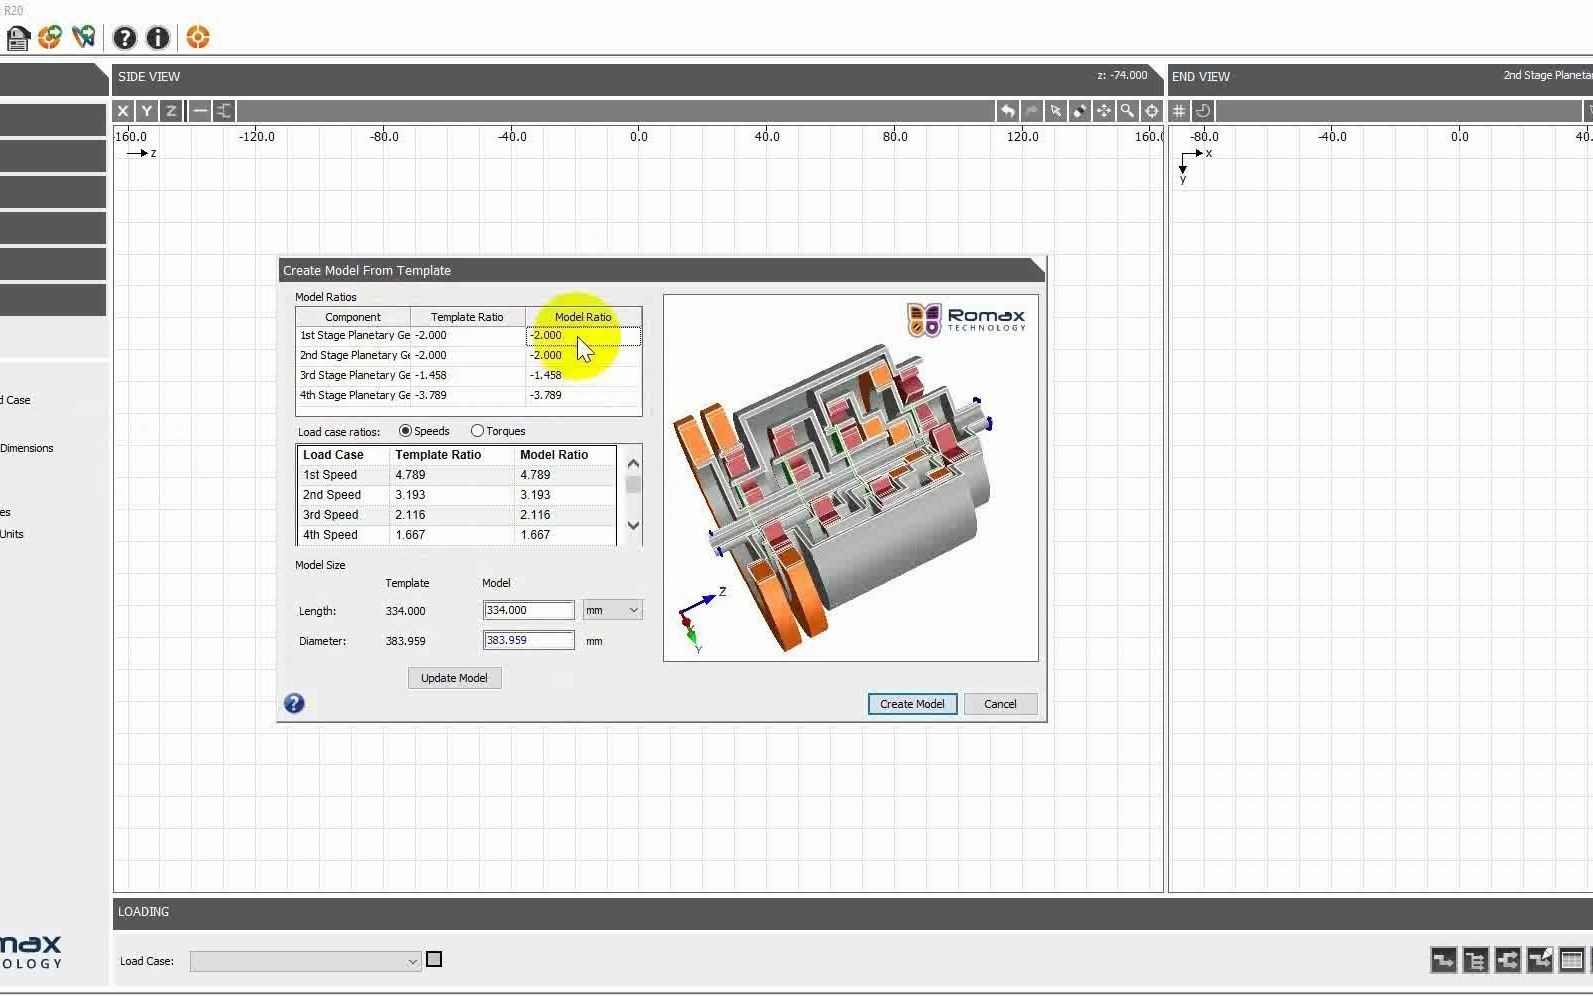This screenshot has width=1593, height=996.
Task: Undo using the Side View undo arrow
Action: click(x=1007, y=111)
